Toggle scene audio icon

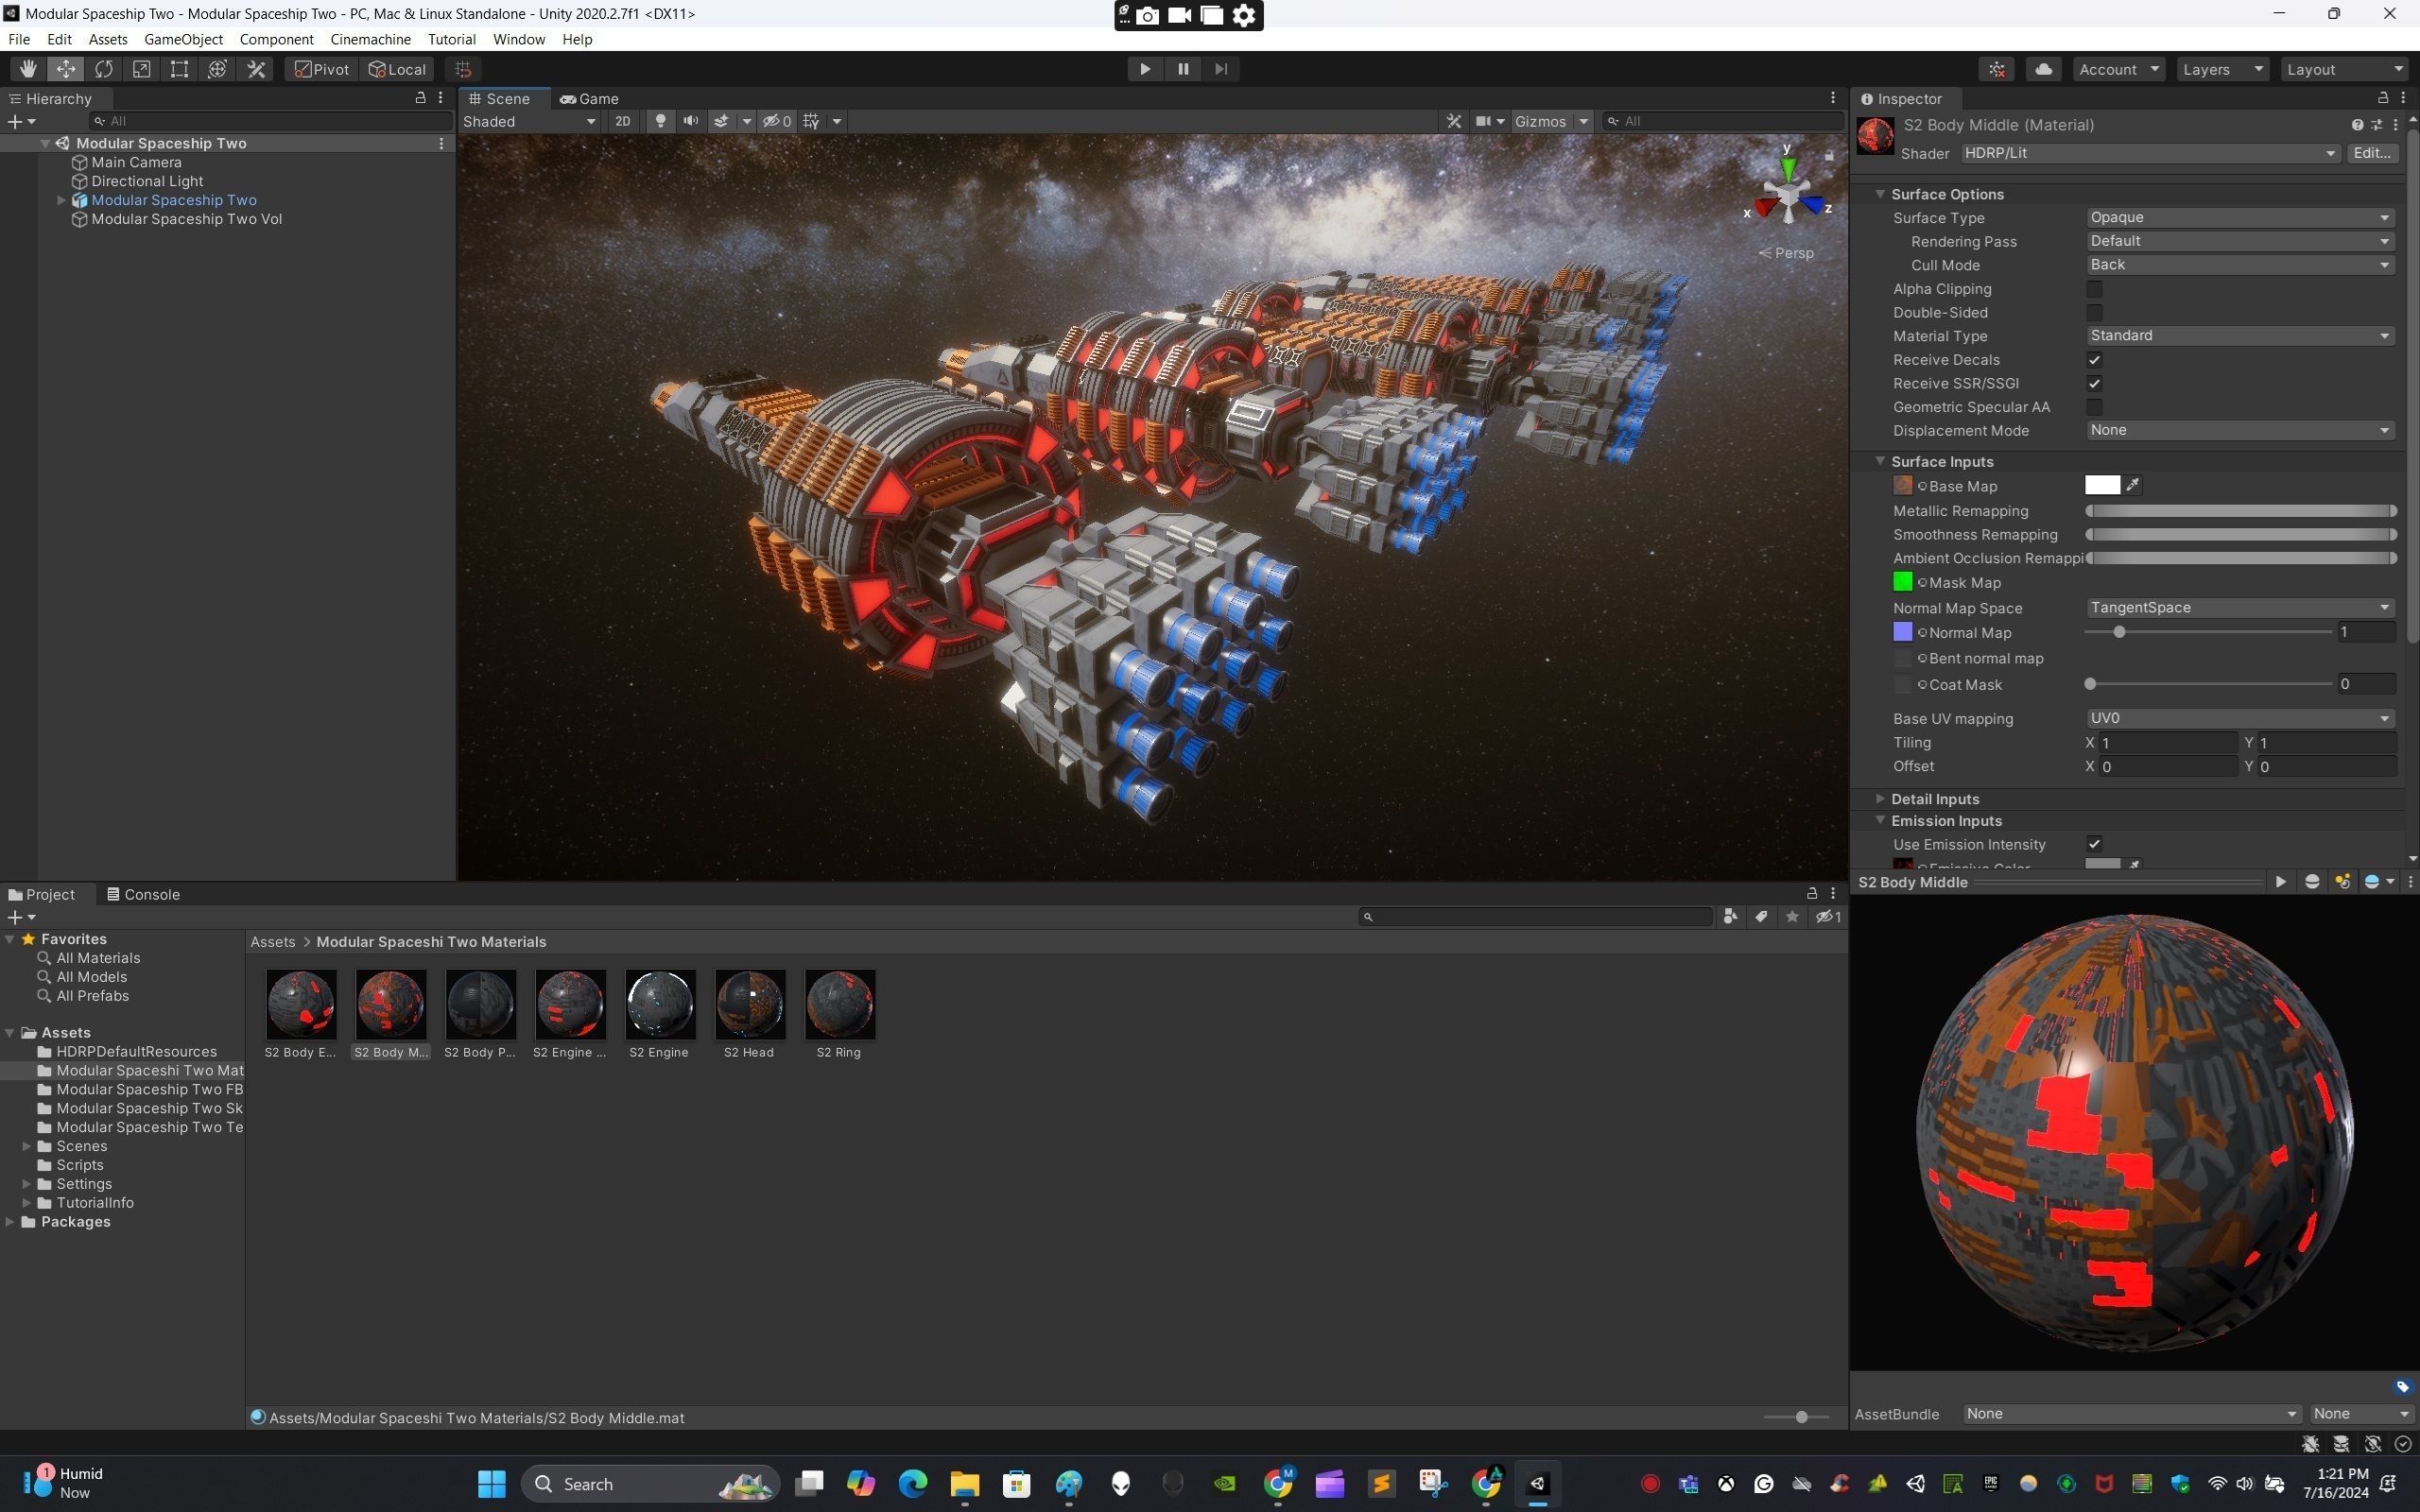[691, 121]
